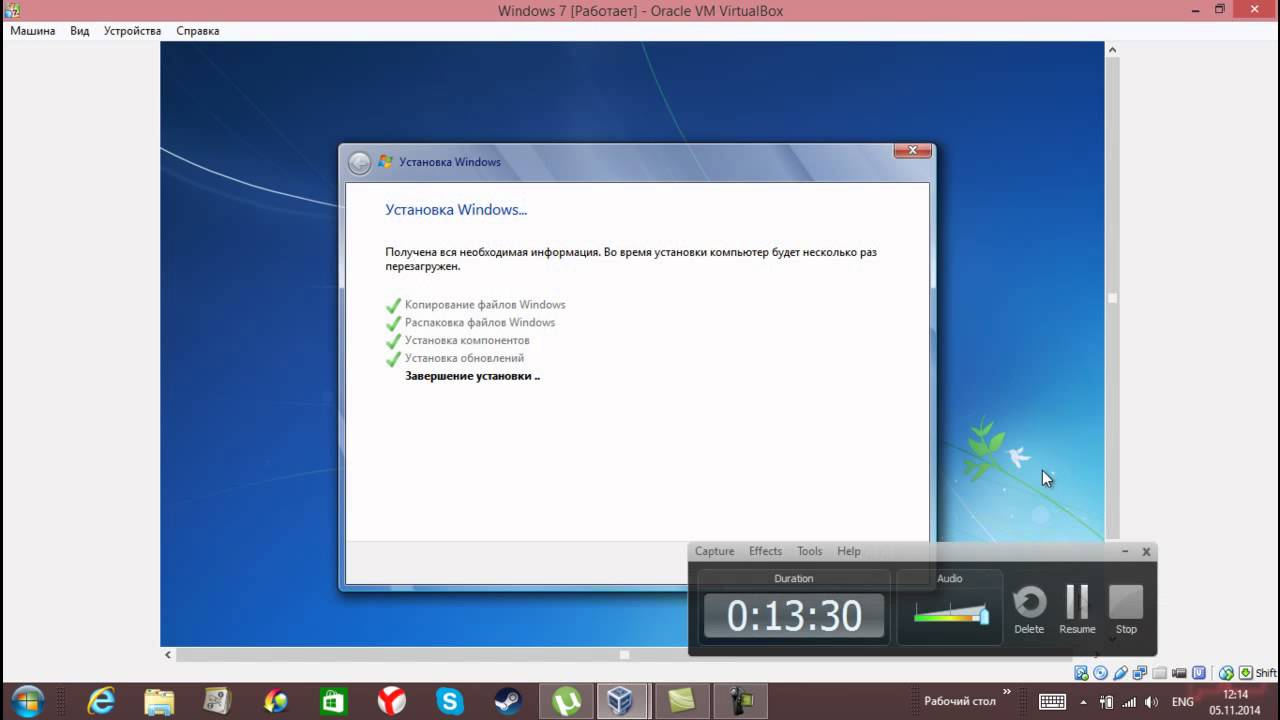Image resolution: width=1280 pixels, height=720 pixels.
Task: Close the recorder panel
Action: coord(1146,551)
